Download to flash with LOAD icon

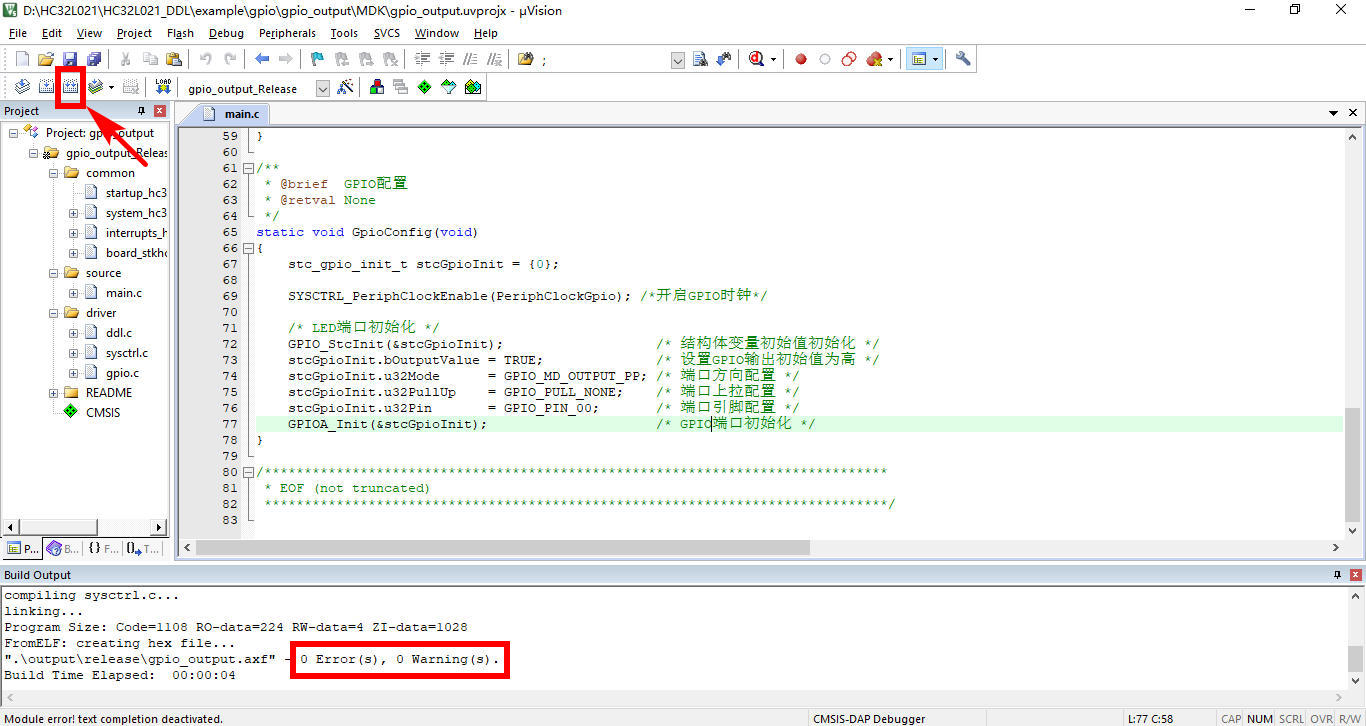[x=162, y=87]
